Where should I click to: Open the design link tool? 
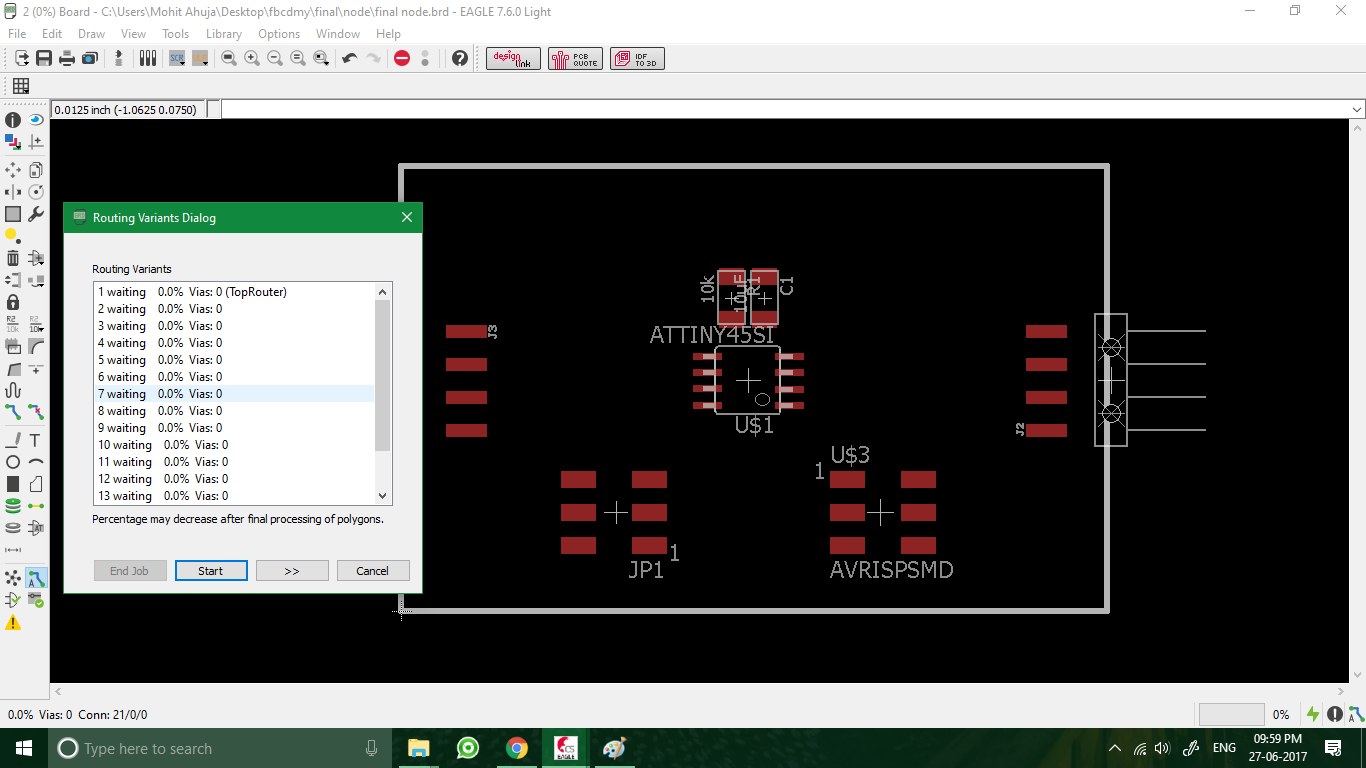[513, 58]
